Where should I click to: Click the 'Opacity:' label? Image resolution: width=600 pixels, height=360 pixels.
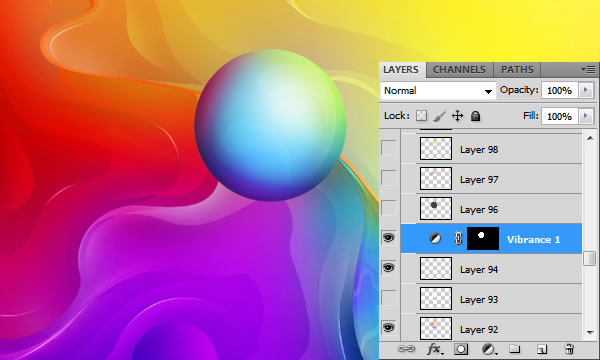point(519,90)
